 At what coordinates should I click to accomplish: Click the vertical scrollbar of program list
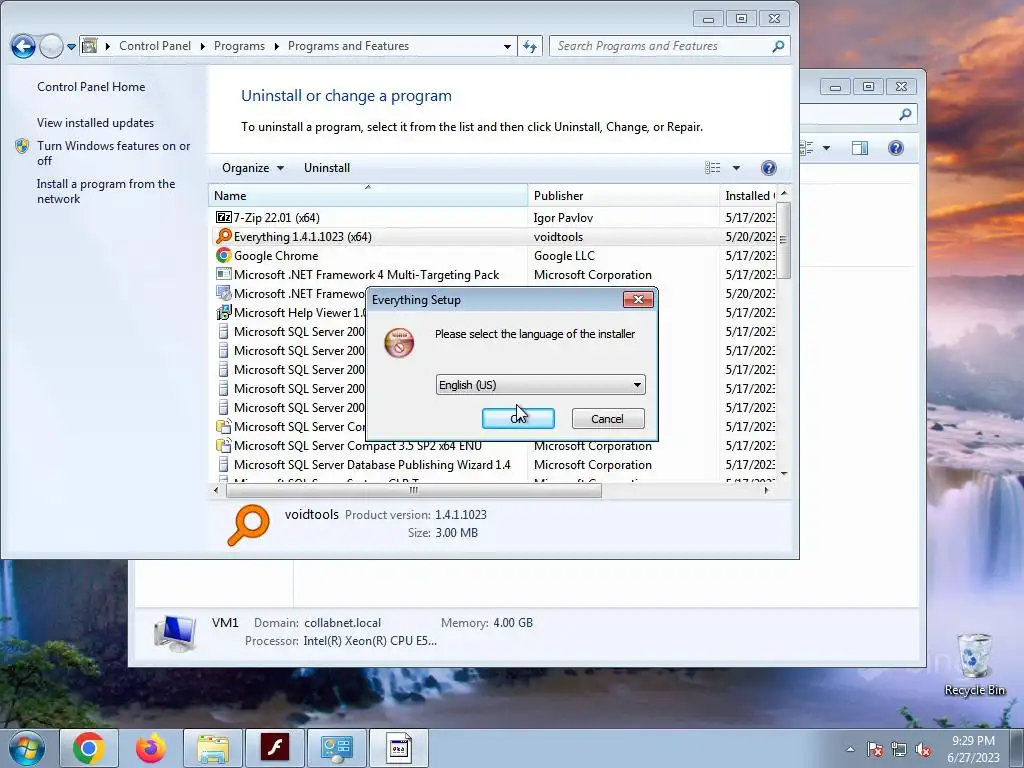[x=784, y=240]
